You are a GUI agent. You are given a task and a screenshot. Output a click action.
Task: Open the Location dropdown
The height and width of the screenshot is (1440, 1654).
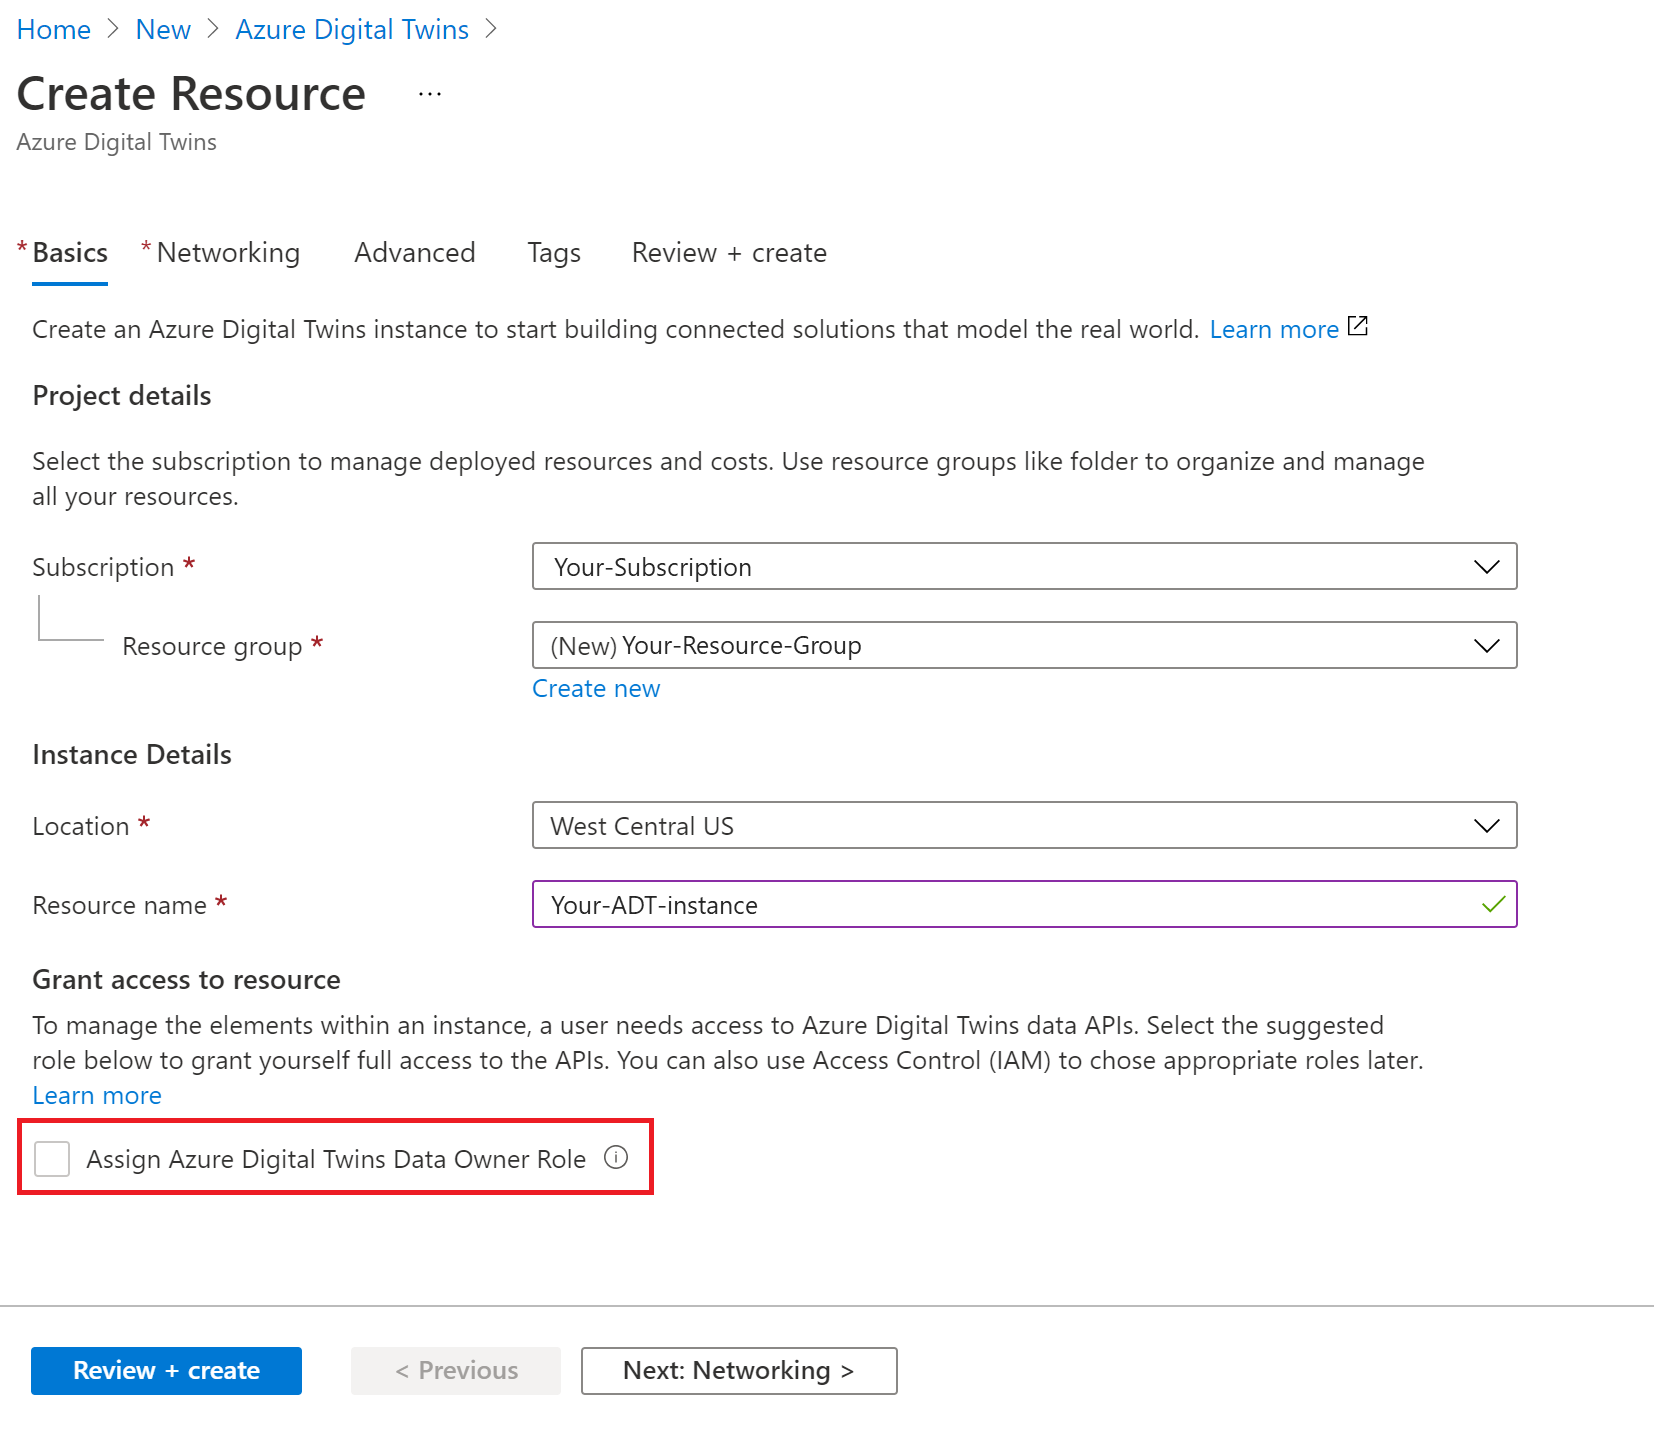[1024, 825]
